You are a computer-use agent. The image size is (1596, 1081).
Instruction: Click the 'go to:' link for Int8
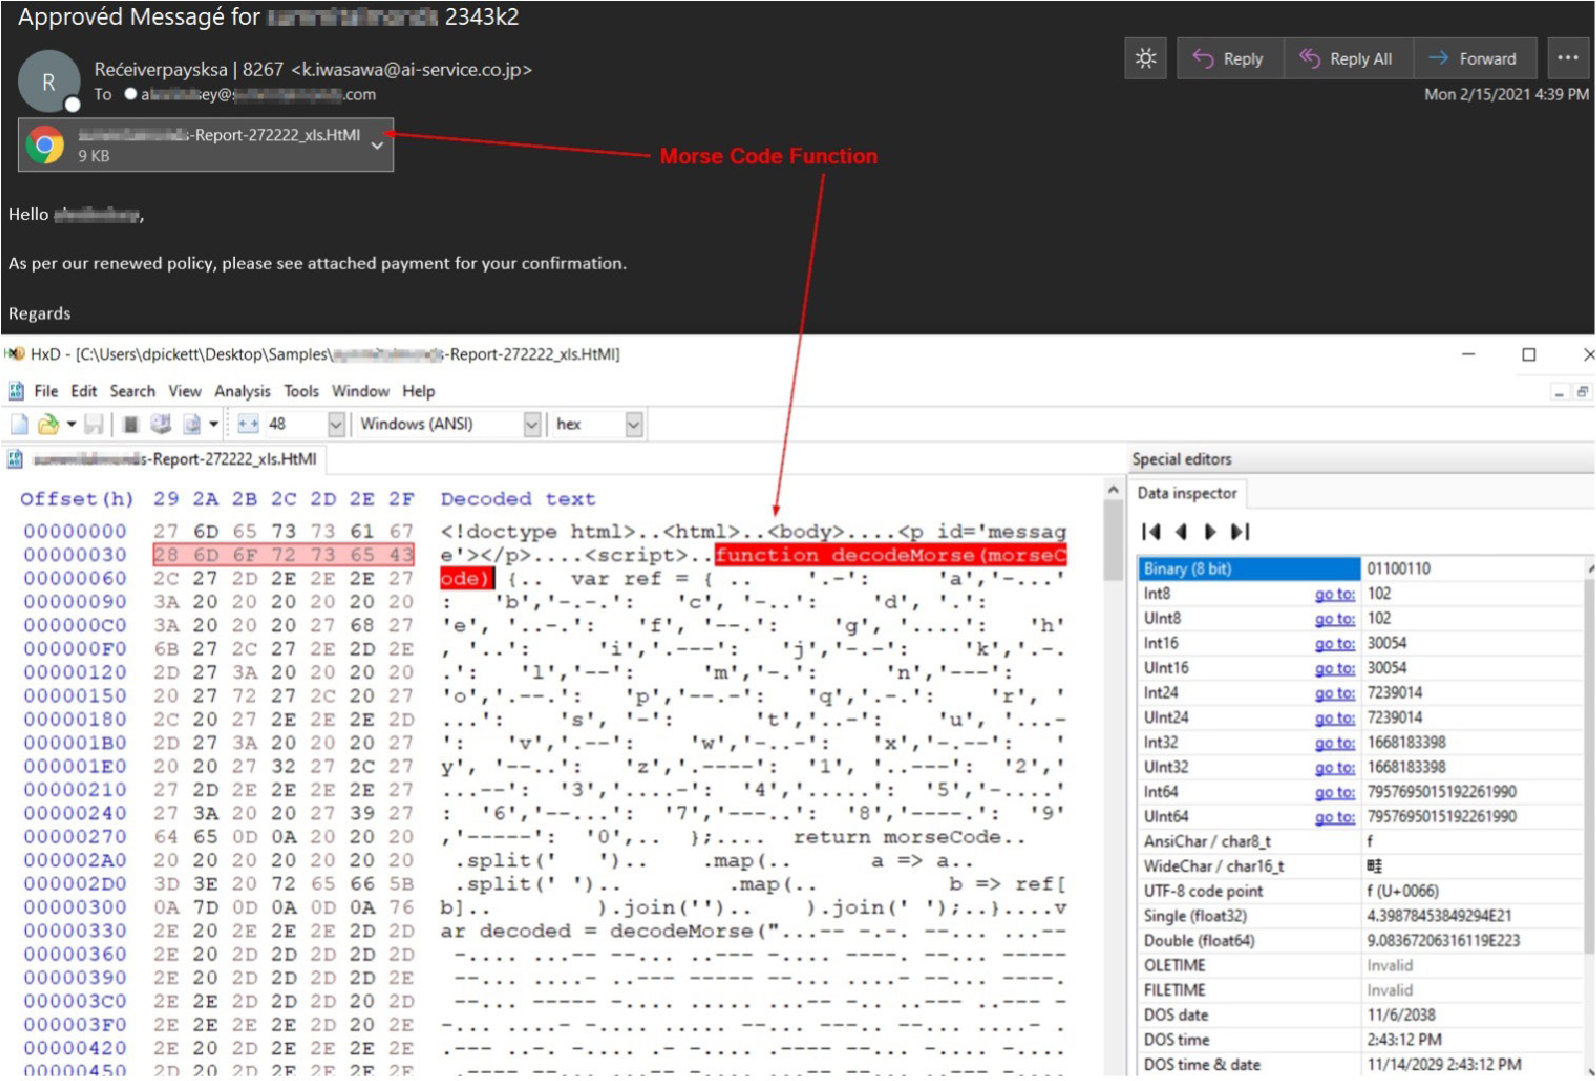pyautogui.click(x=1335, y=594)
